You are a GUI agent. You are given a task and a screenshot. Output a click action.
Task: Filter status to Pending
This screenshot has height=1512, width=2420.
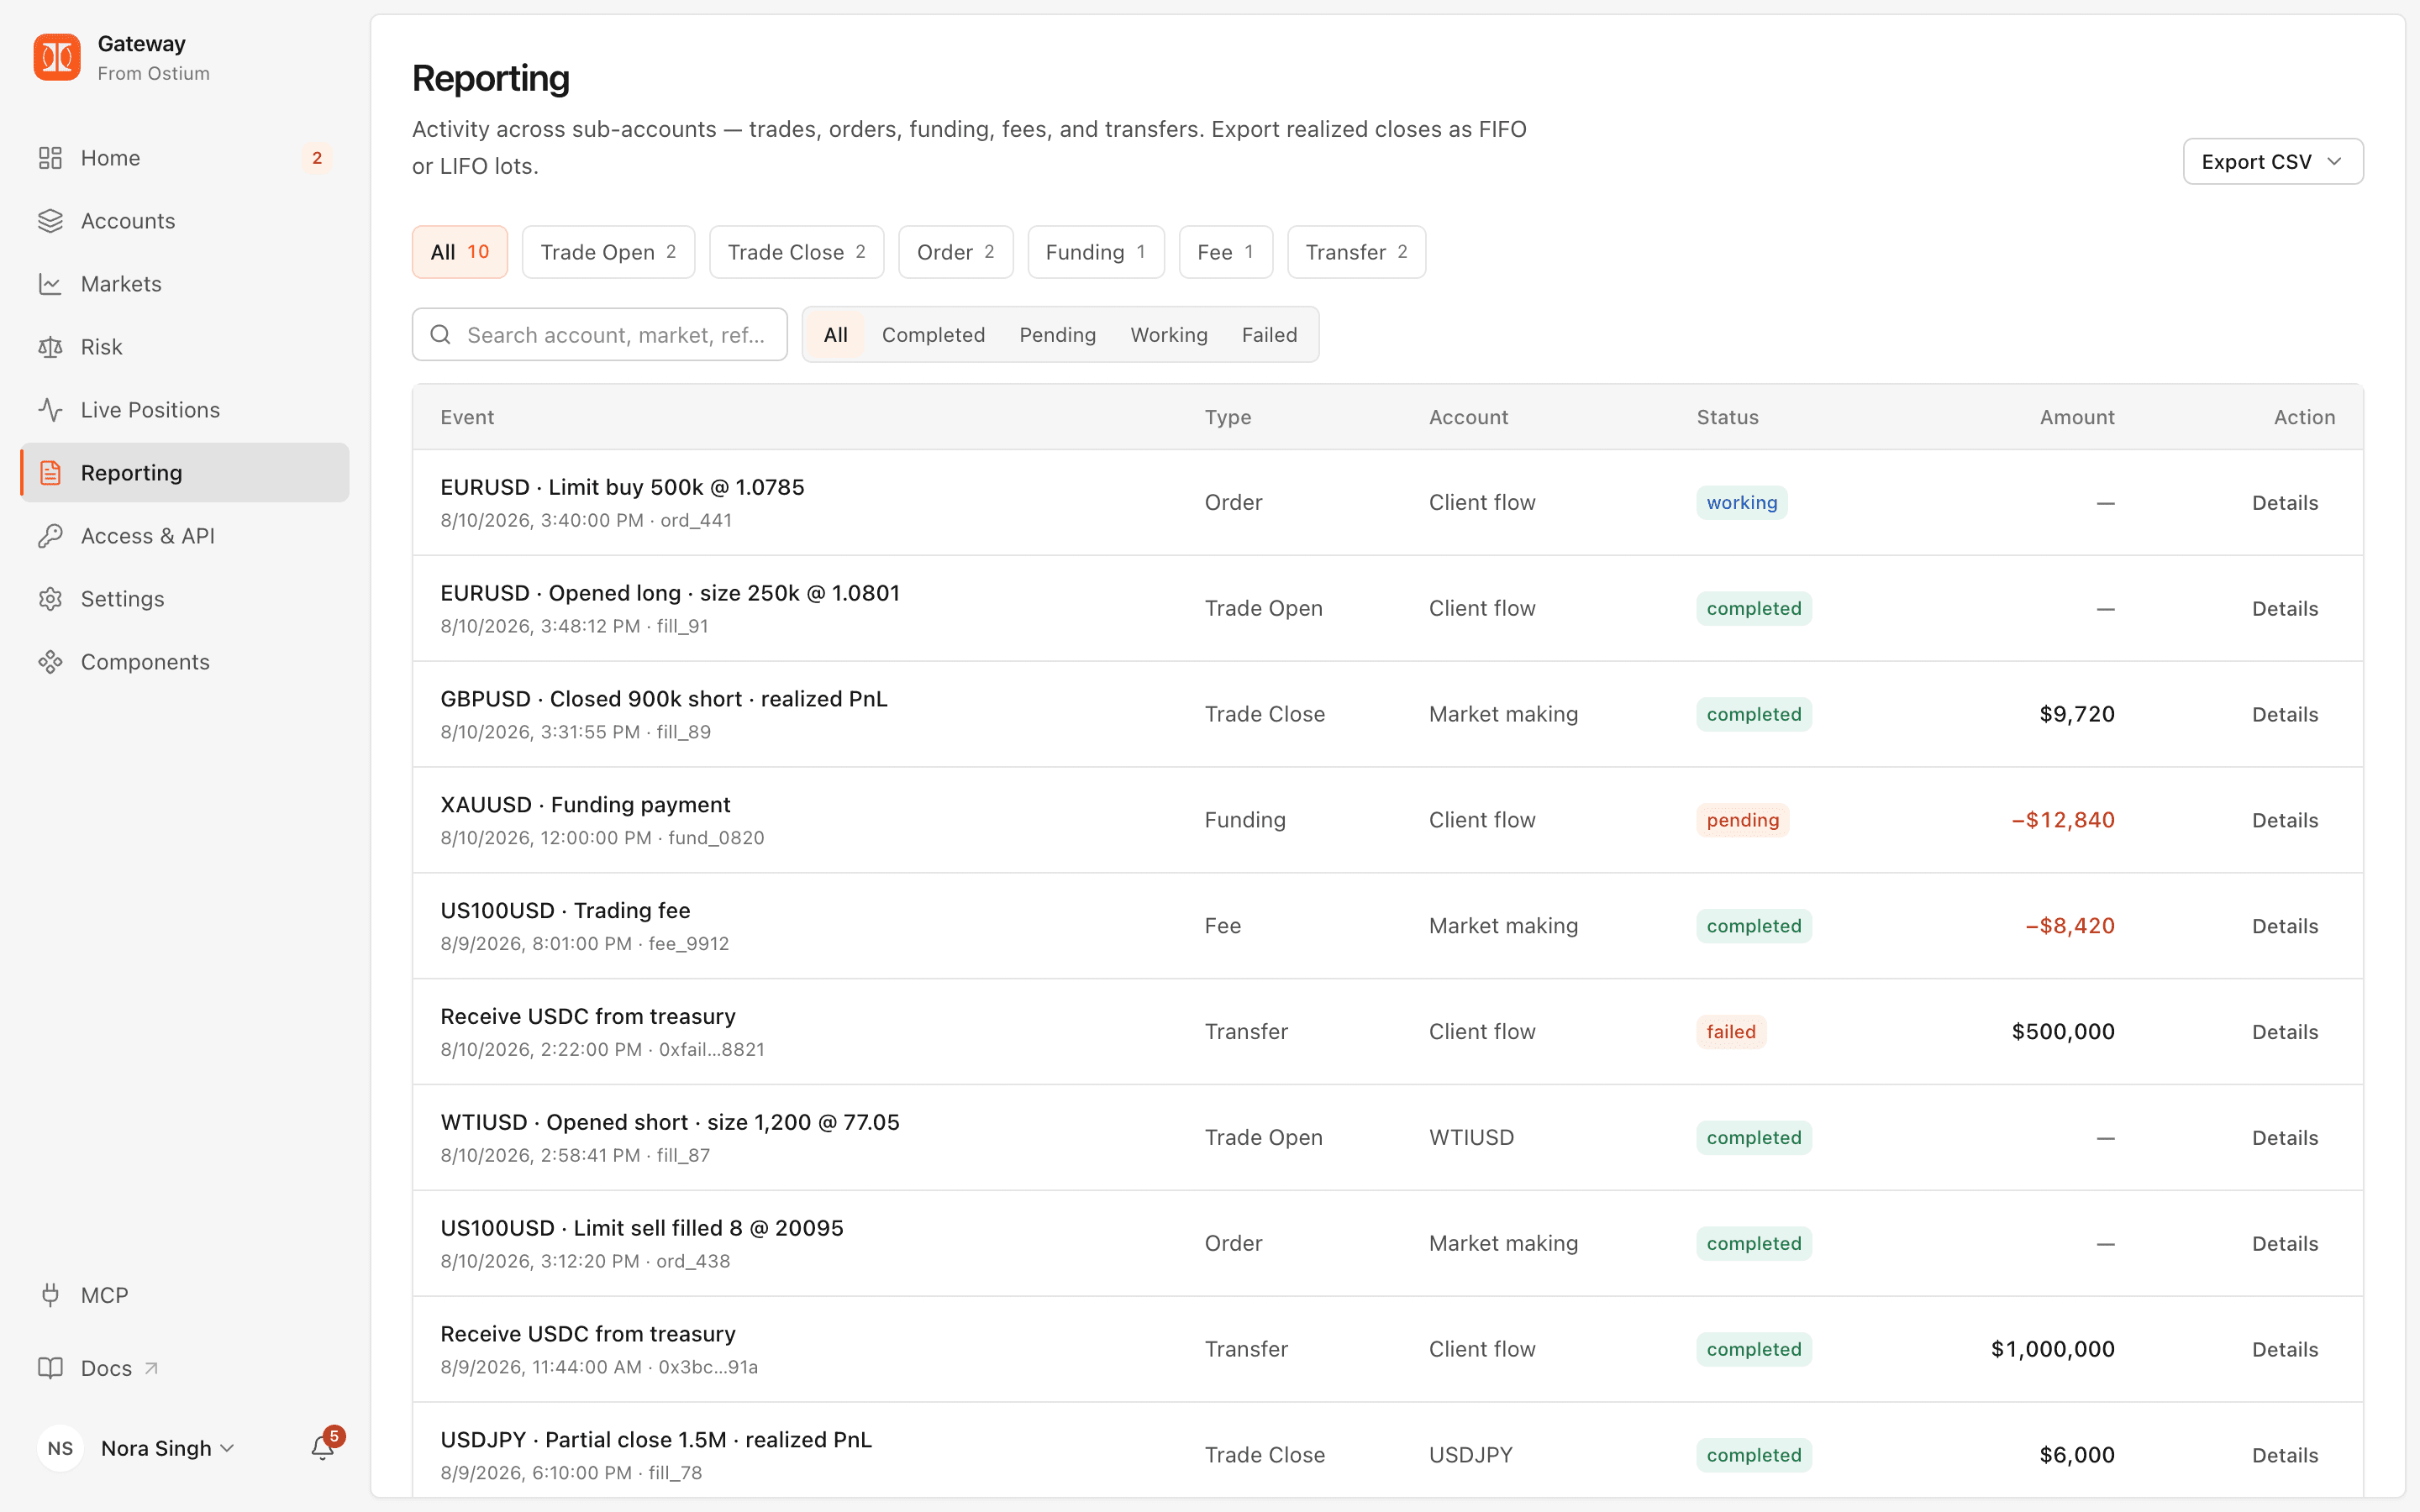[x=1057, y=335]
